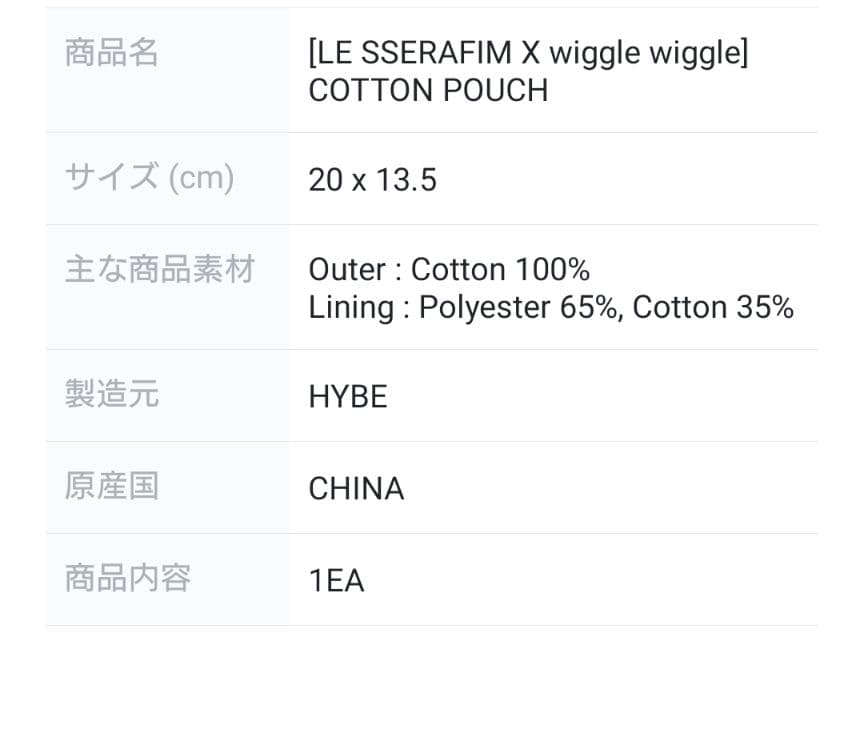Click the CHINA country of origin value

[356, 489]
